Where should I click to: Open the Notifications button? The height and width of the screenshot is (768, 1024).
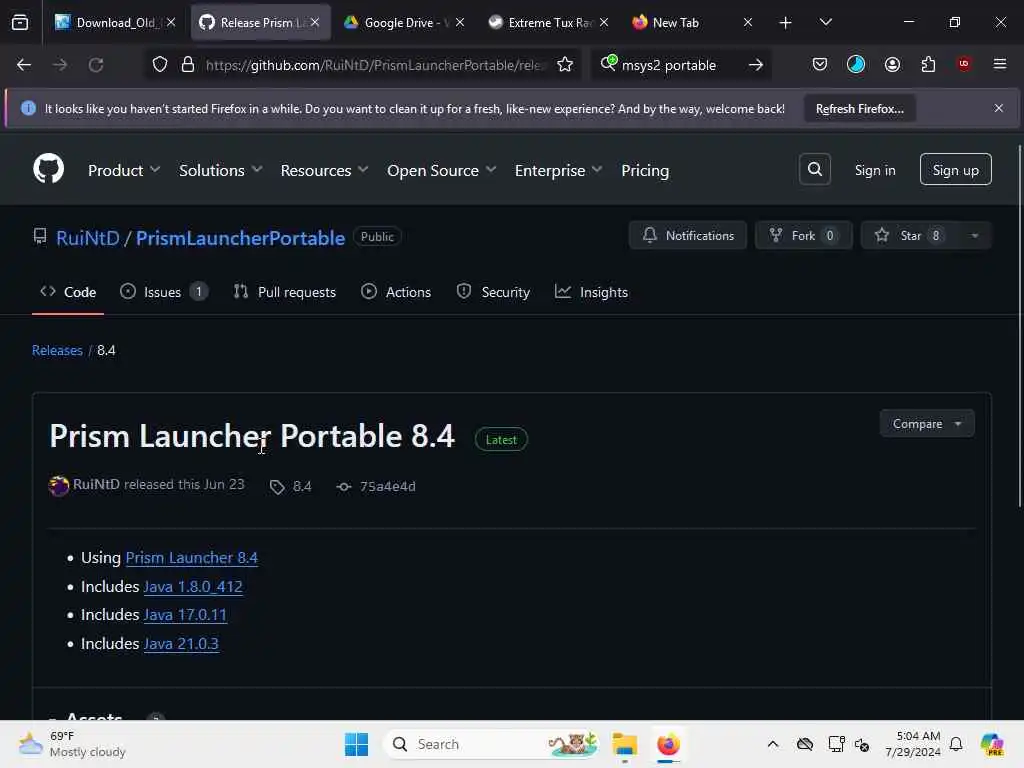click(x=688, y=236)
